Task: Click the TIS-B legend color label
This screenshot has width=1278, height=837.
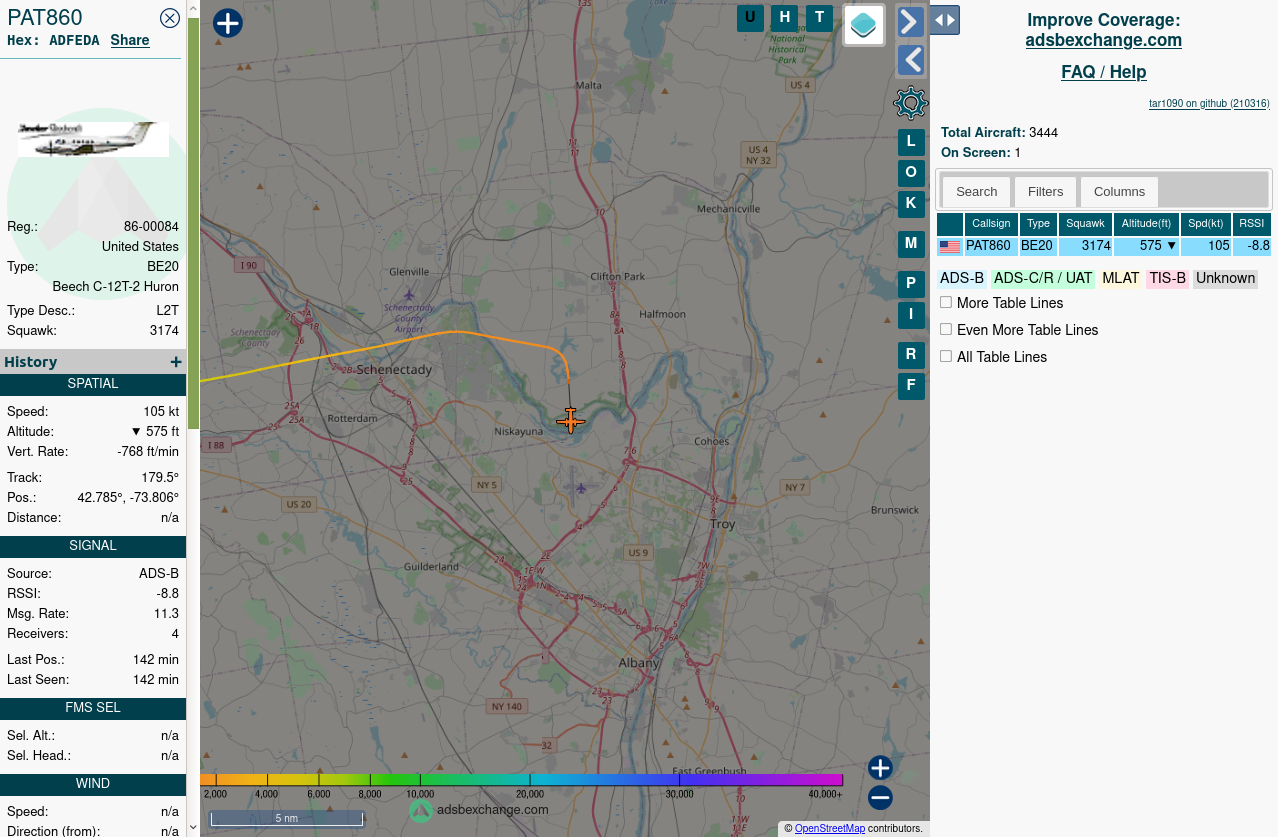Action: pyautogui.click(x=1167, y=278)
